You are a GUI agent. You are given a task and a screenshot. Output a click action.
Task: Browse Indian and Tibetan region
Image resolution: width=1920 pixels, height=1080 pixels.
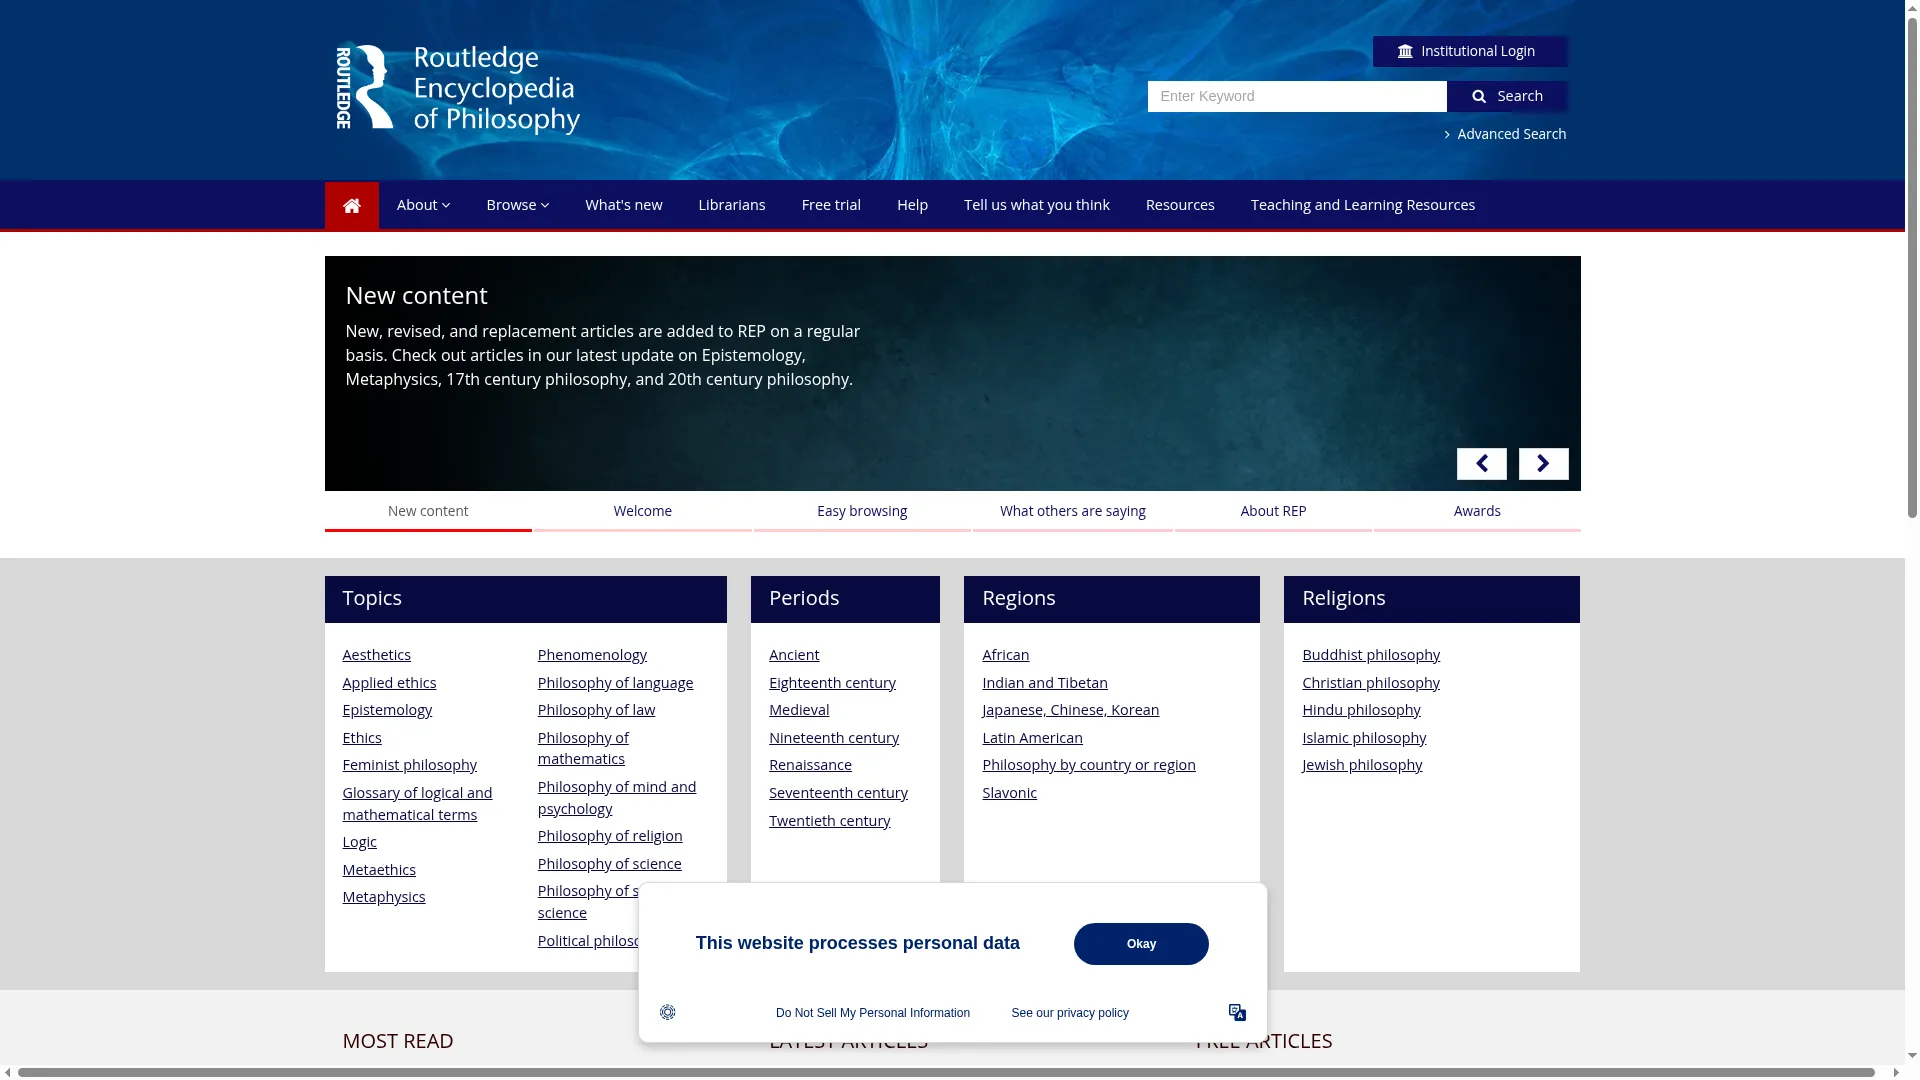[1045, 683]
